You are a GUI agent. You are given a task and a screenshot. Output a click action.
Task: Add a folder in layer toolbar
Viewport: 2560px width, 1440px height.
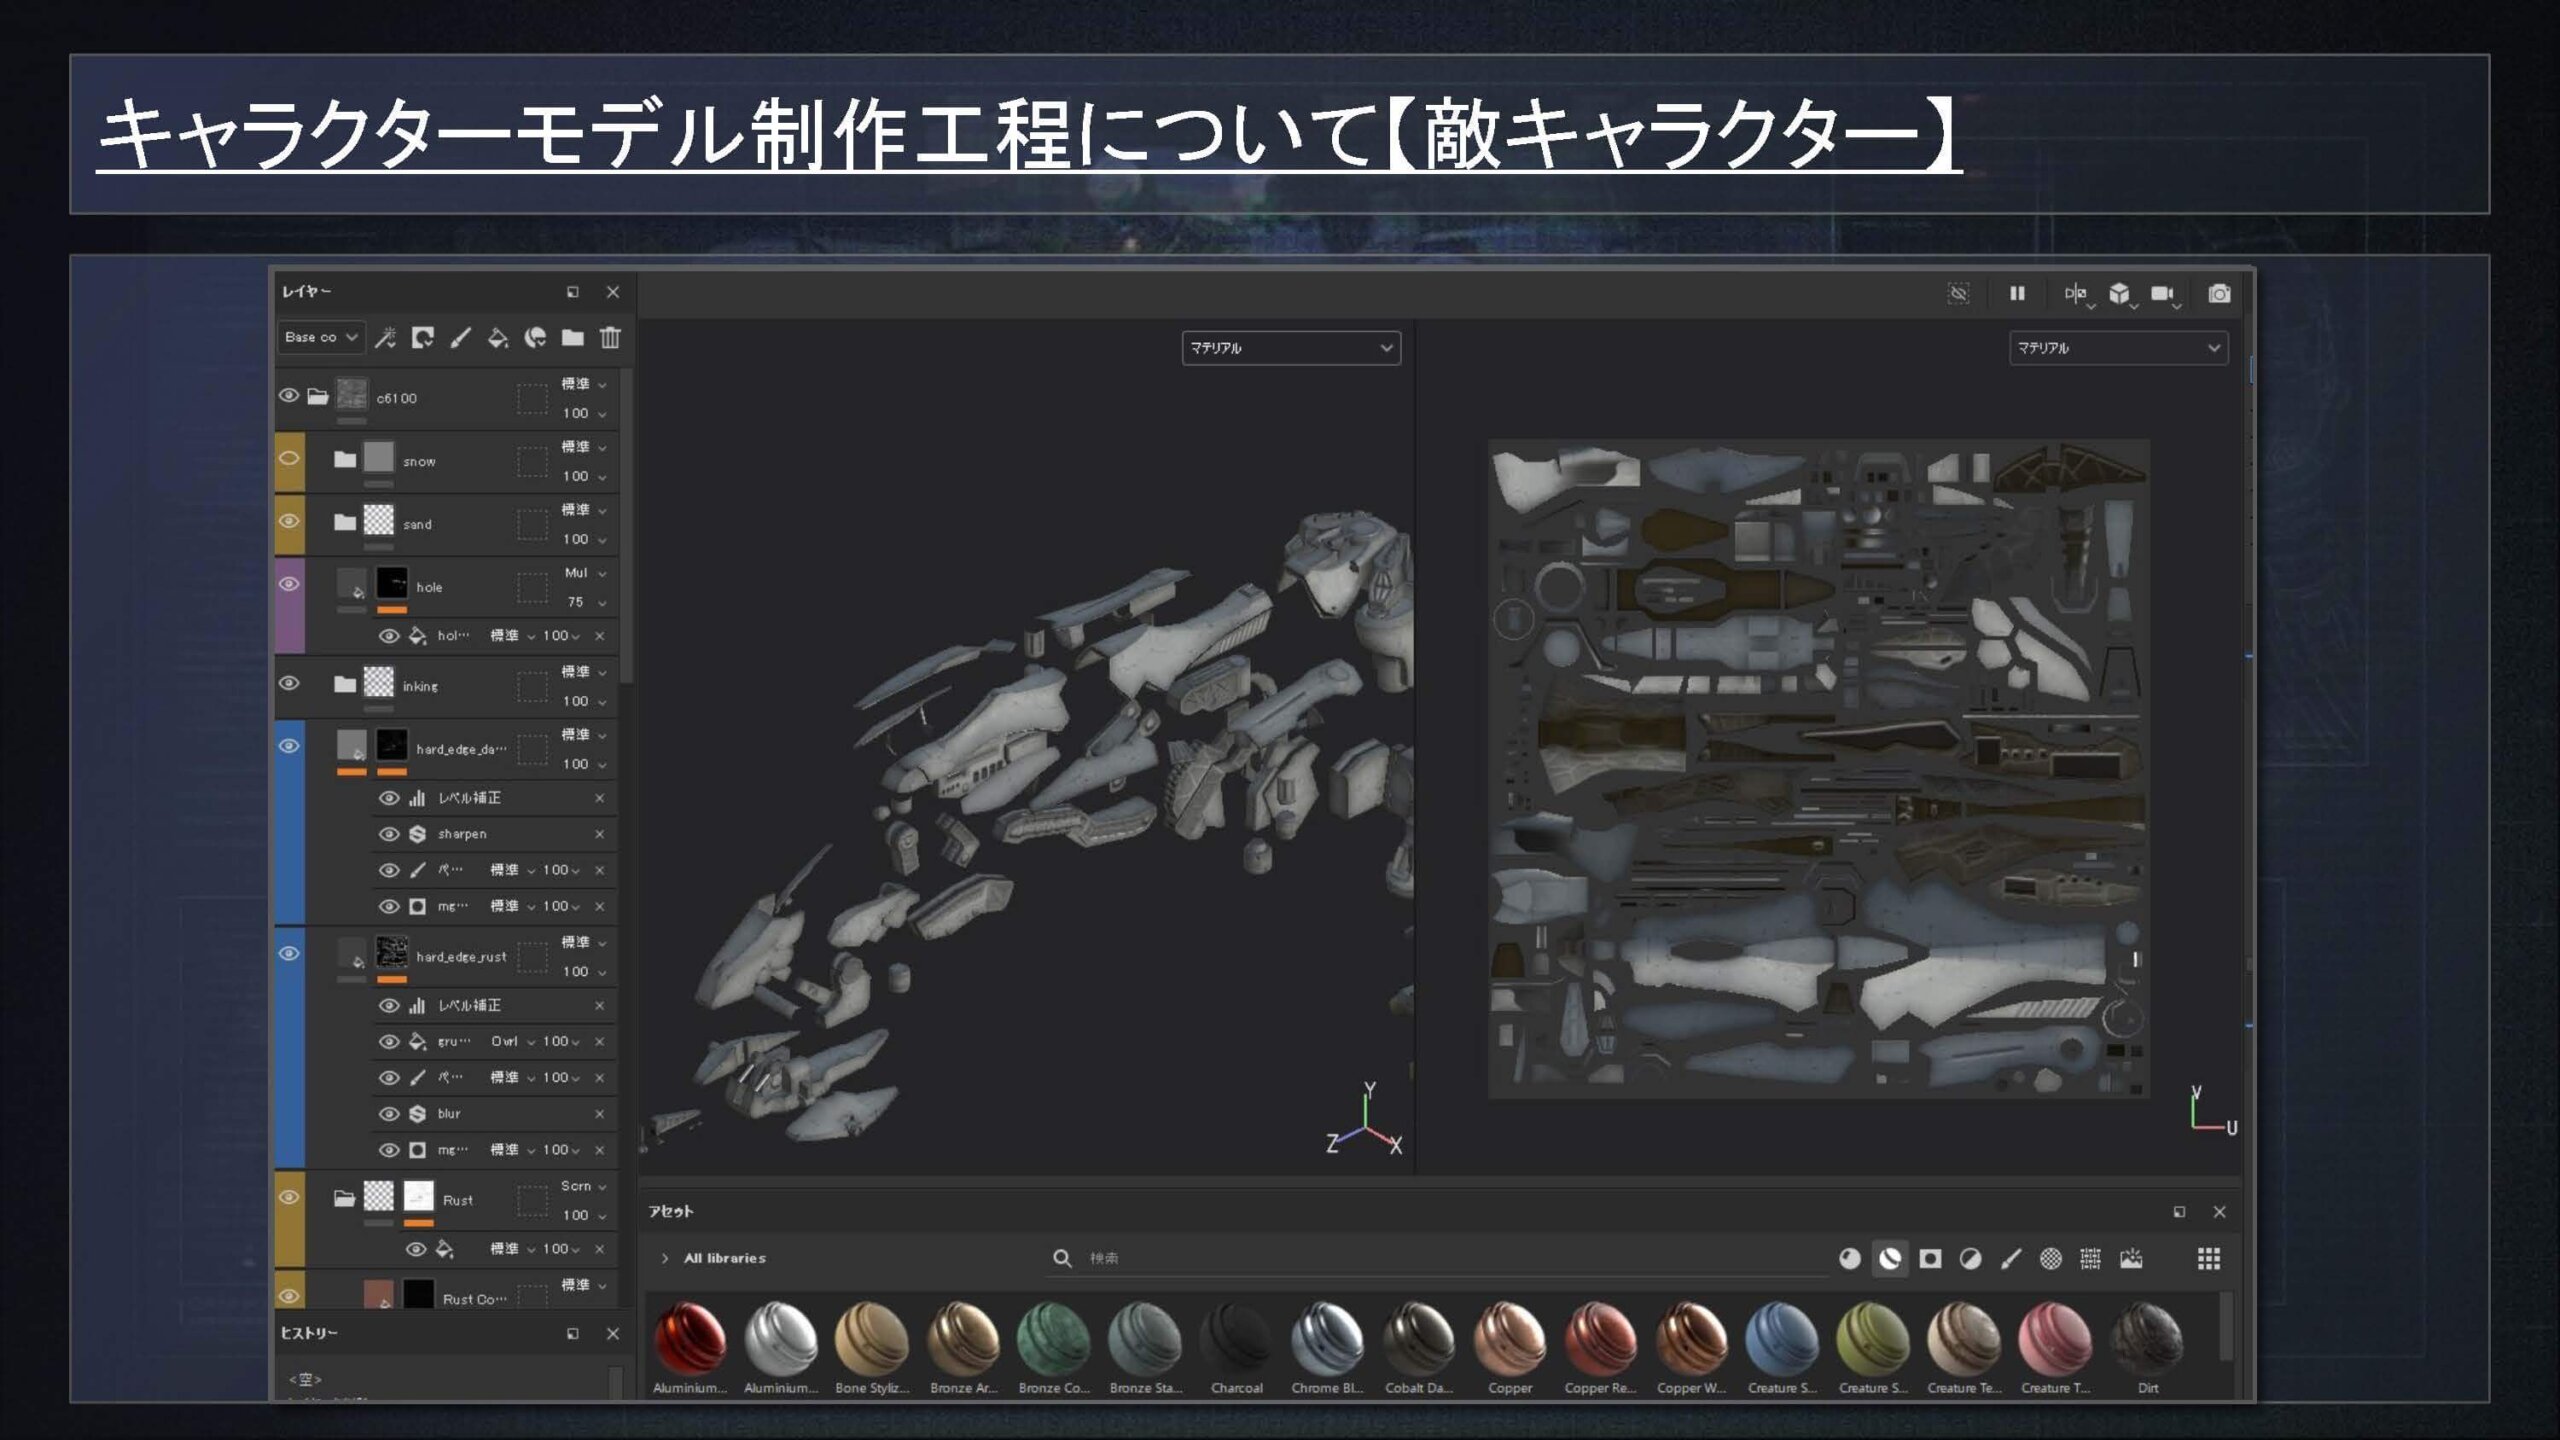point(572,338)
